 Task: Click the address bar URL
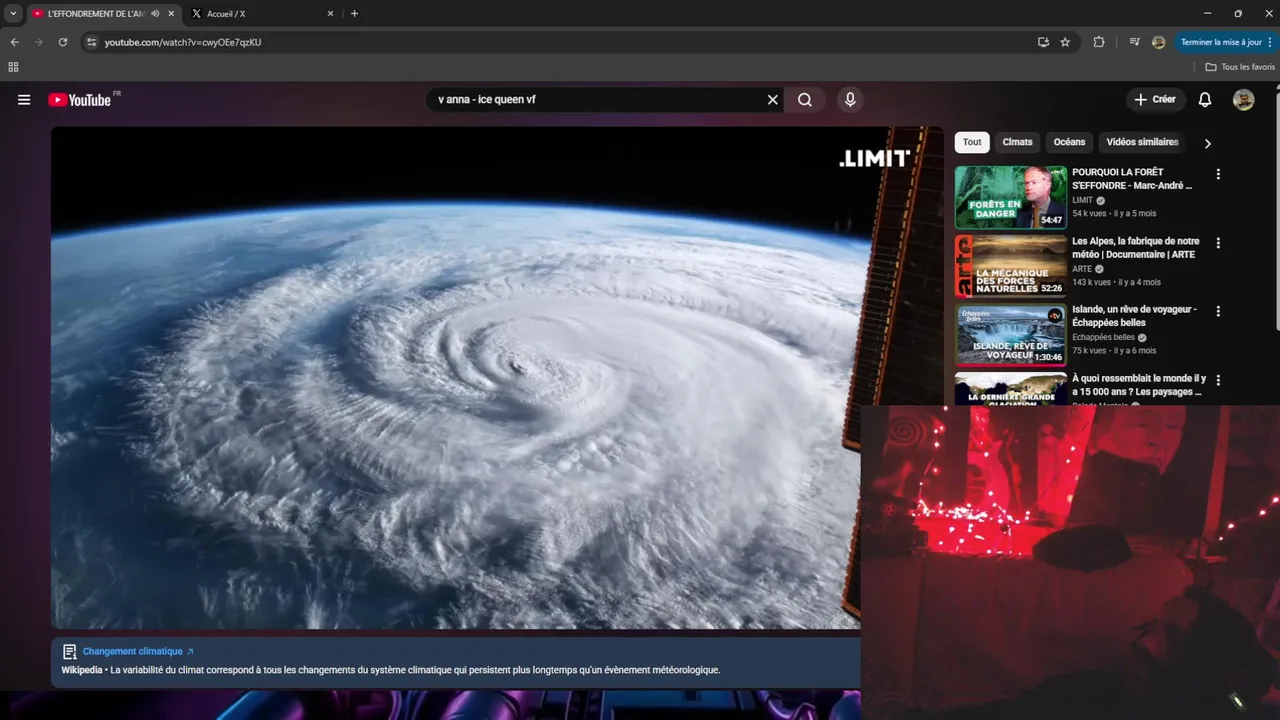[183, 42]
